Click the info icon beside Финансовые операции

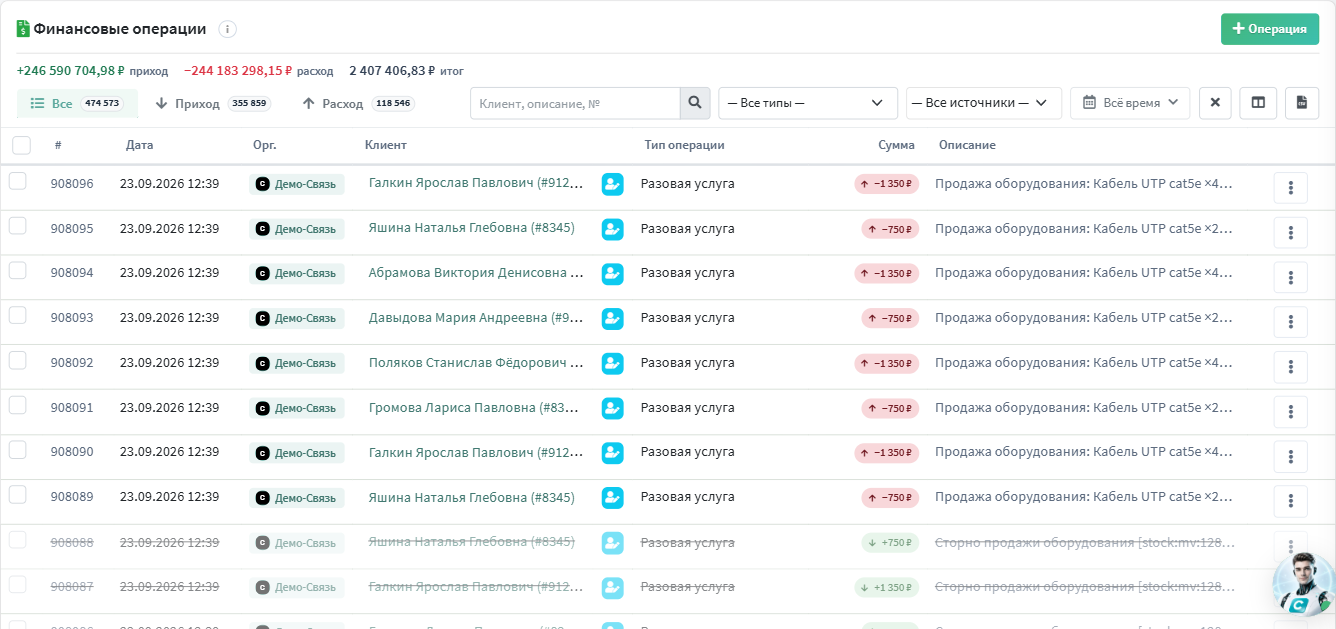(228, 29)
